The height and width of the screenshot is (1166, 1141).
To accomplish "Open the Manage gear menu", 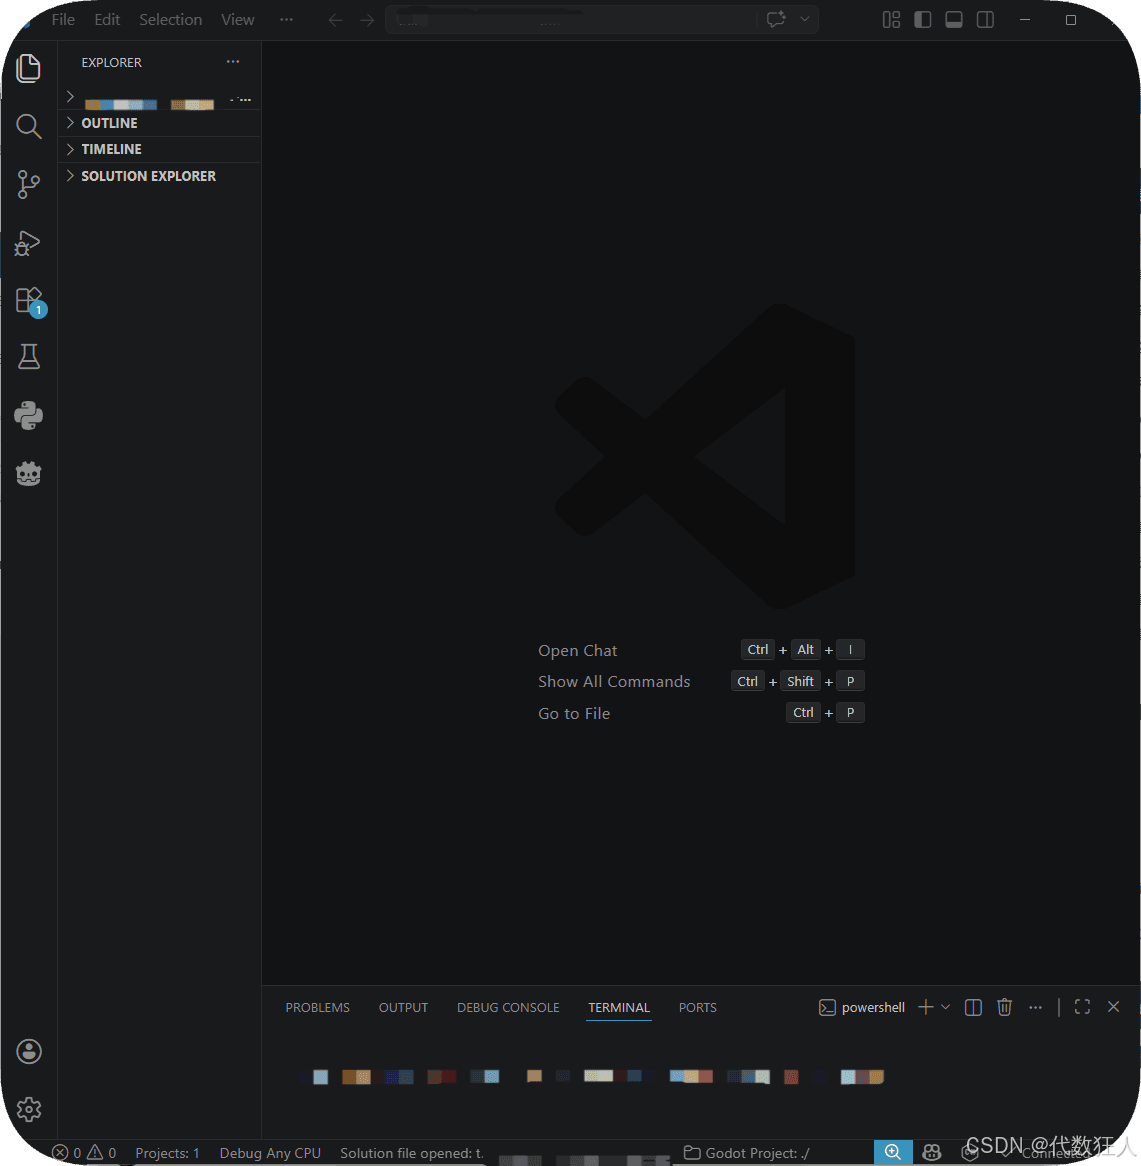I will point(28,1109).
